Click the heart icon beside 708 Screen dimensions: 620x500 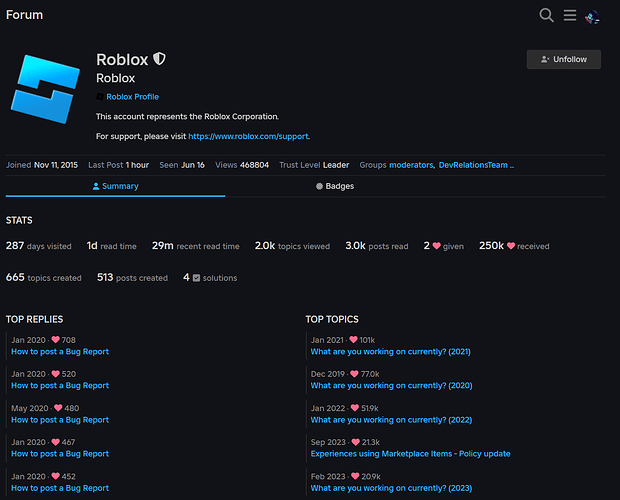[x=56, y=340]
